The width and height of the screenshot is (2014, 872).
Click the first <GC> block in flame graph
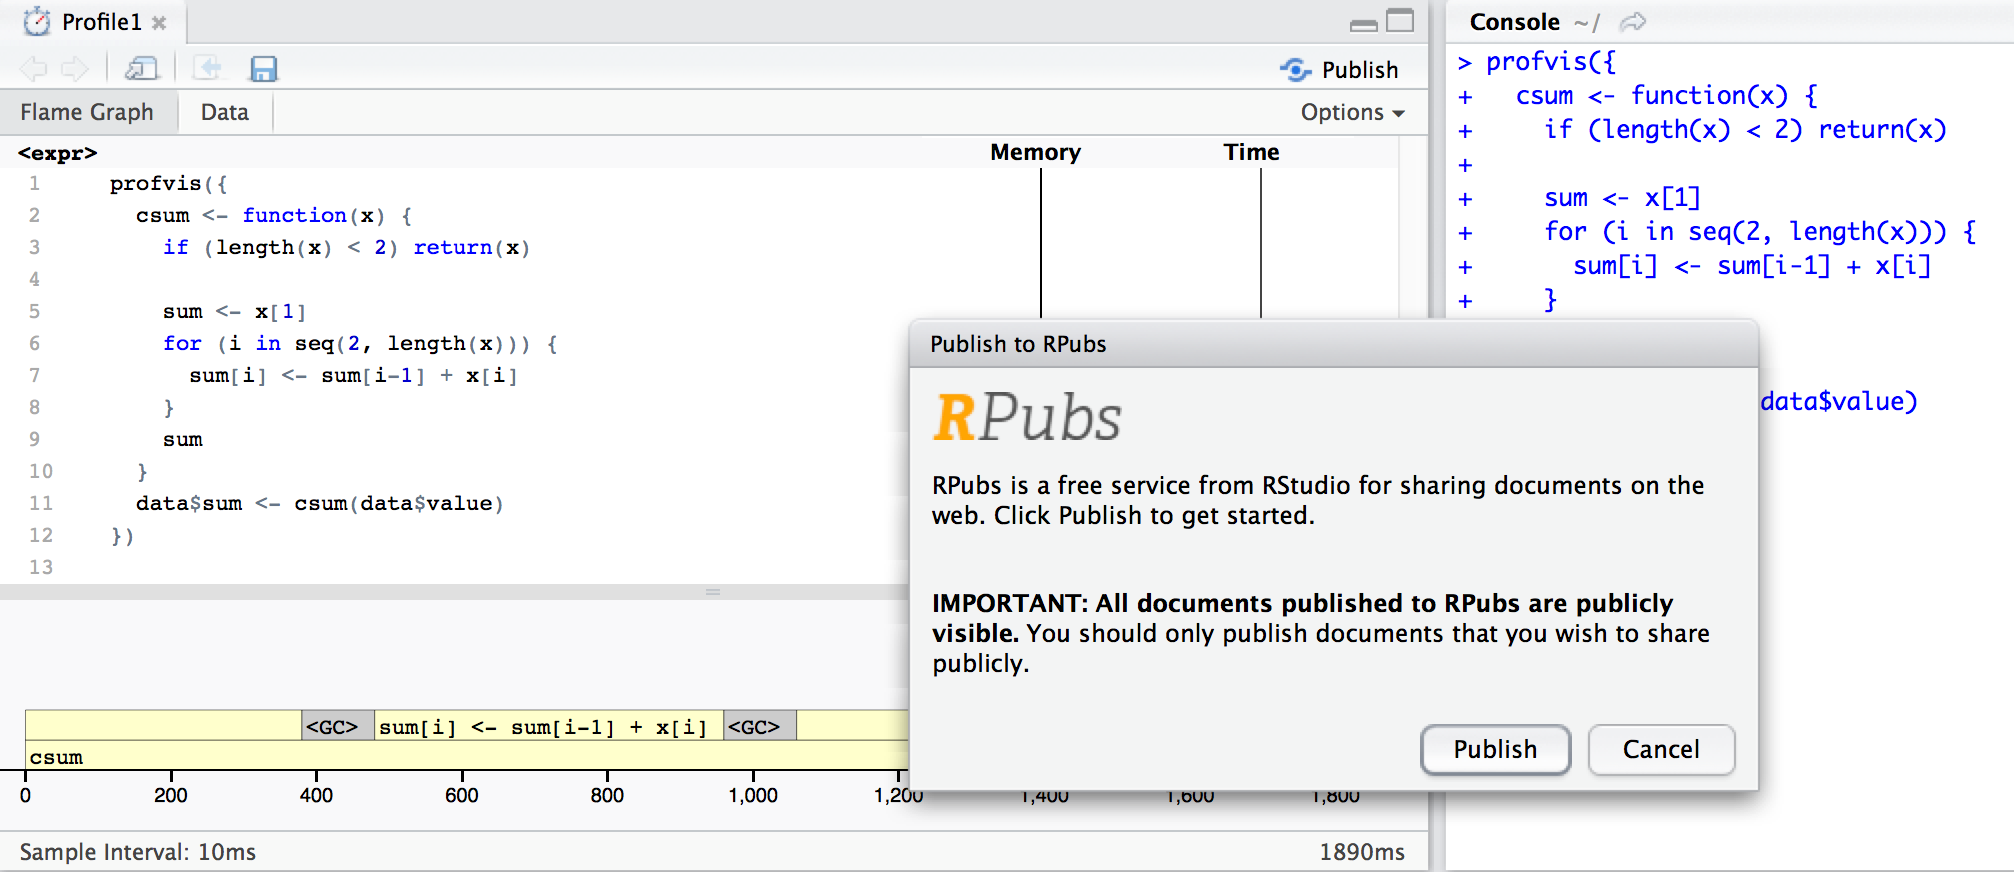338,726
